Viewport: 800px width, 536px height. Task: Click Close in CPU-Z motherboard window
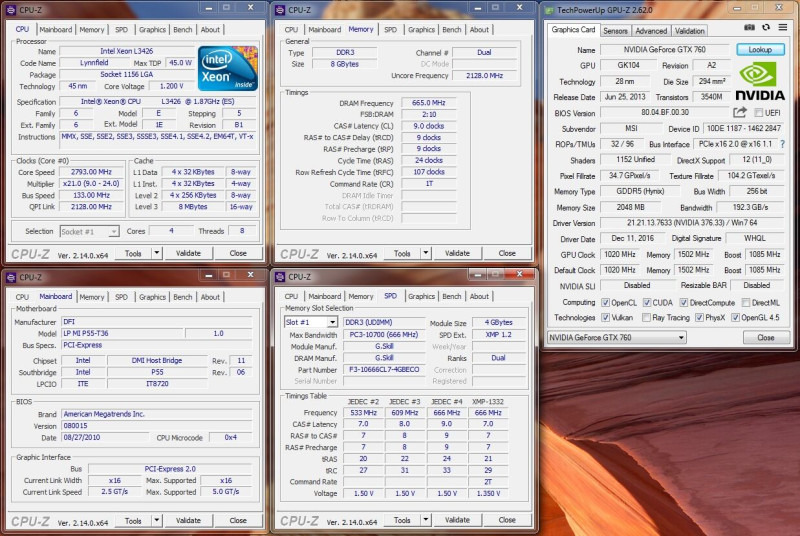(x=238, y=520)
